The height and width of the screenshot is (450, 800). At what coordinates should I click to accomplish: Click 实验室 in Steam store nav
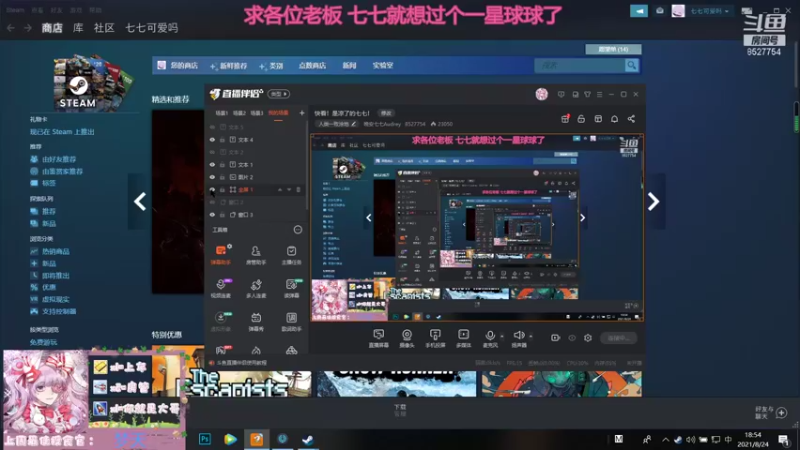[383, 65]
